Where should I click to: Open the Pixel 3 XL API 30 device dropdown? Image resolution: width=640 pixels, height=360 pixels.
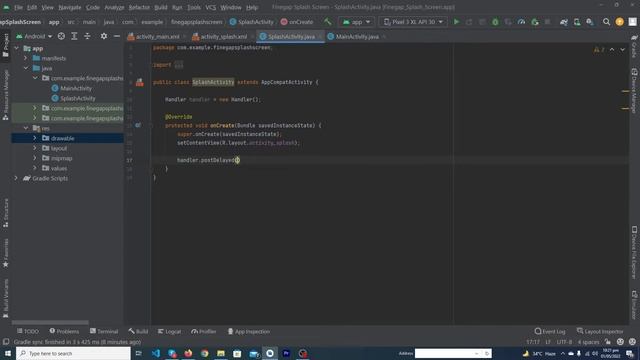413,22
